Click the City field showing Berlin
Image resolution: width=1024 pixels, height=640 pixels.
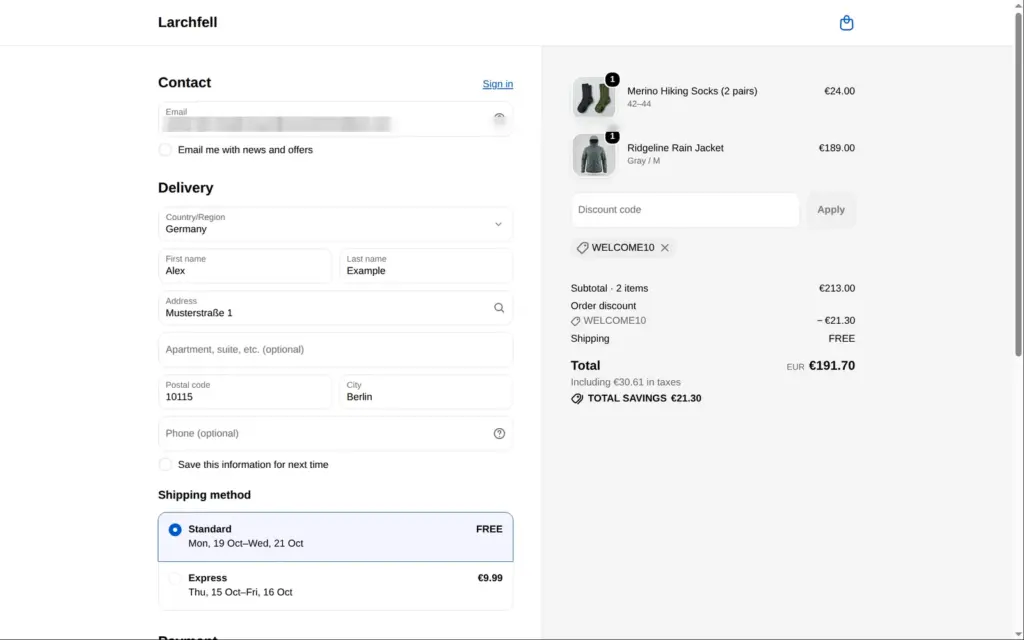(426, 392)
